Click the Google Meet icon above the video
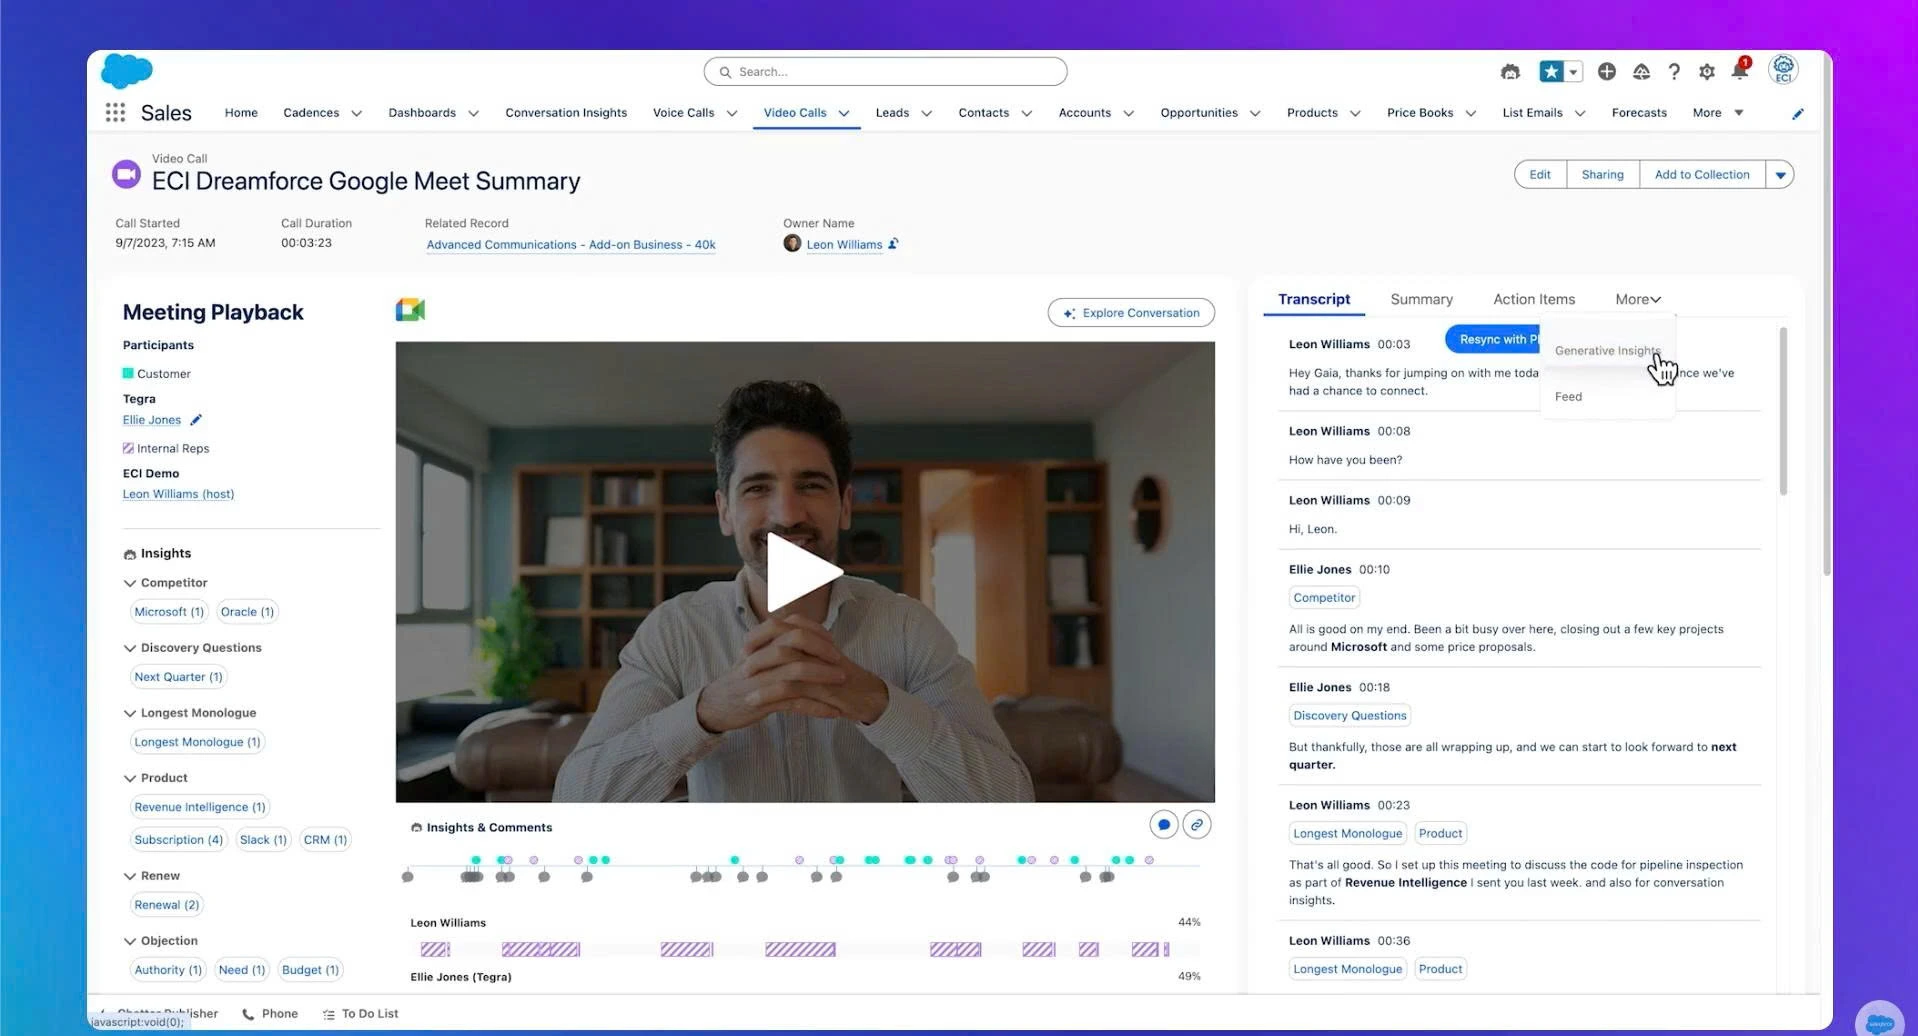 (410, 309)
